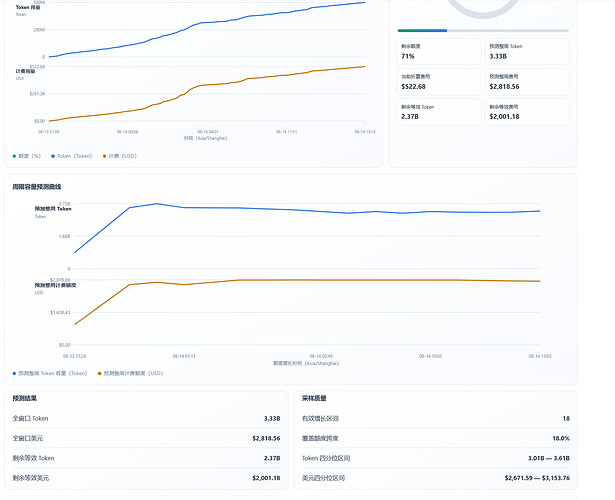Click the 全窗口美元 $2,818.56 row
Viewport: 615px width, 500px height.
[146, 438]
